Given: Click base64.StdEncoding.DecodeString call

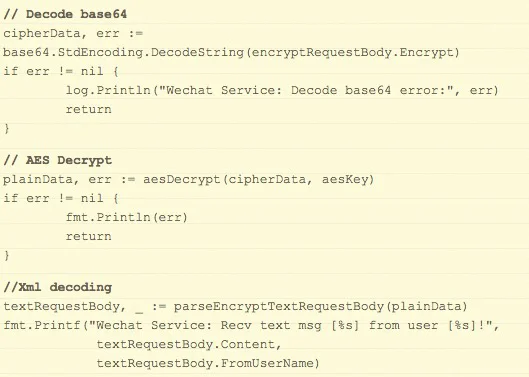Looking at the screenshot, I should (123, 52).
